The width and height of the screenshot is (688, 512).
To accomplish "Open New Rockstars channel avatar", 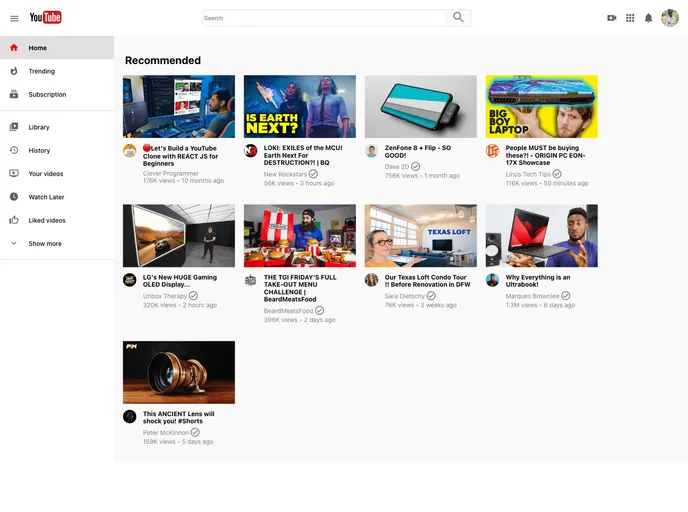I will pyautogui.click(x=251, y=150).
